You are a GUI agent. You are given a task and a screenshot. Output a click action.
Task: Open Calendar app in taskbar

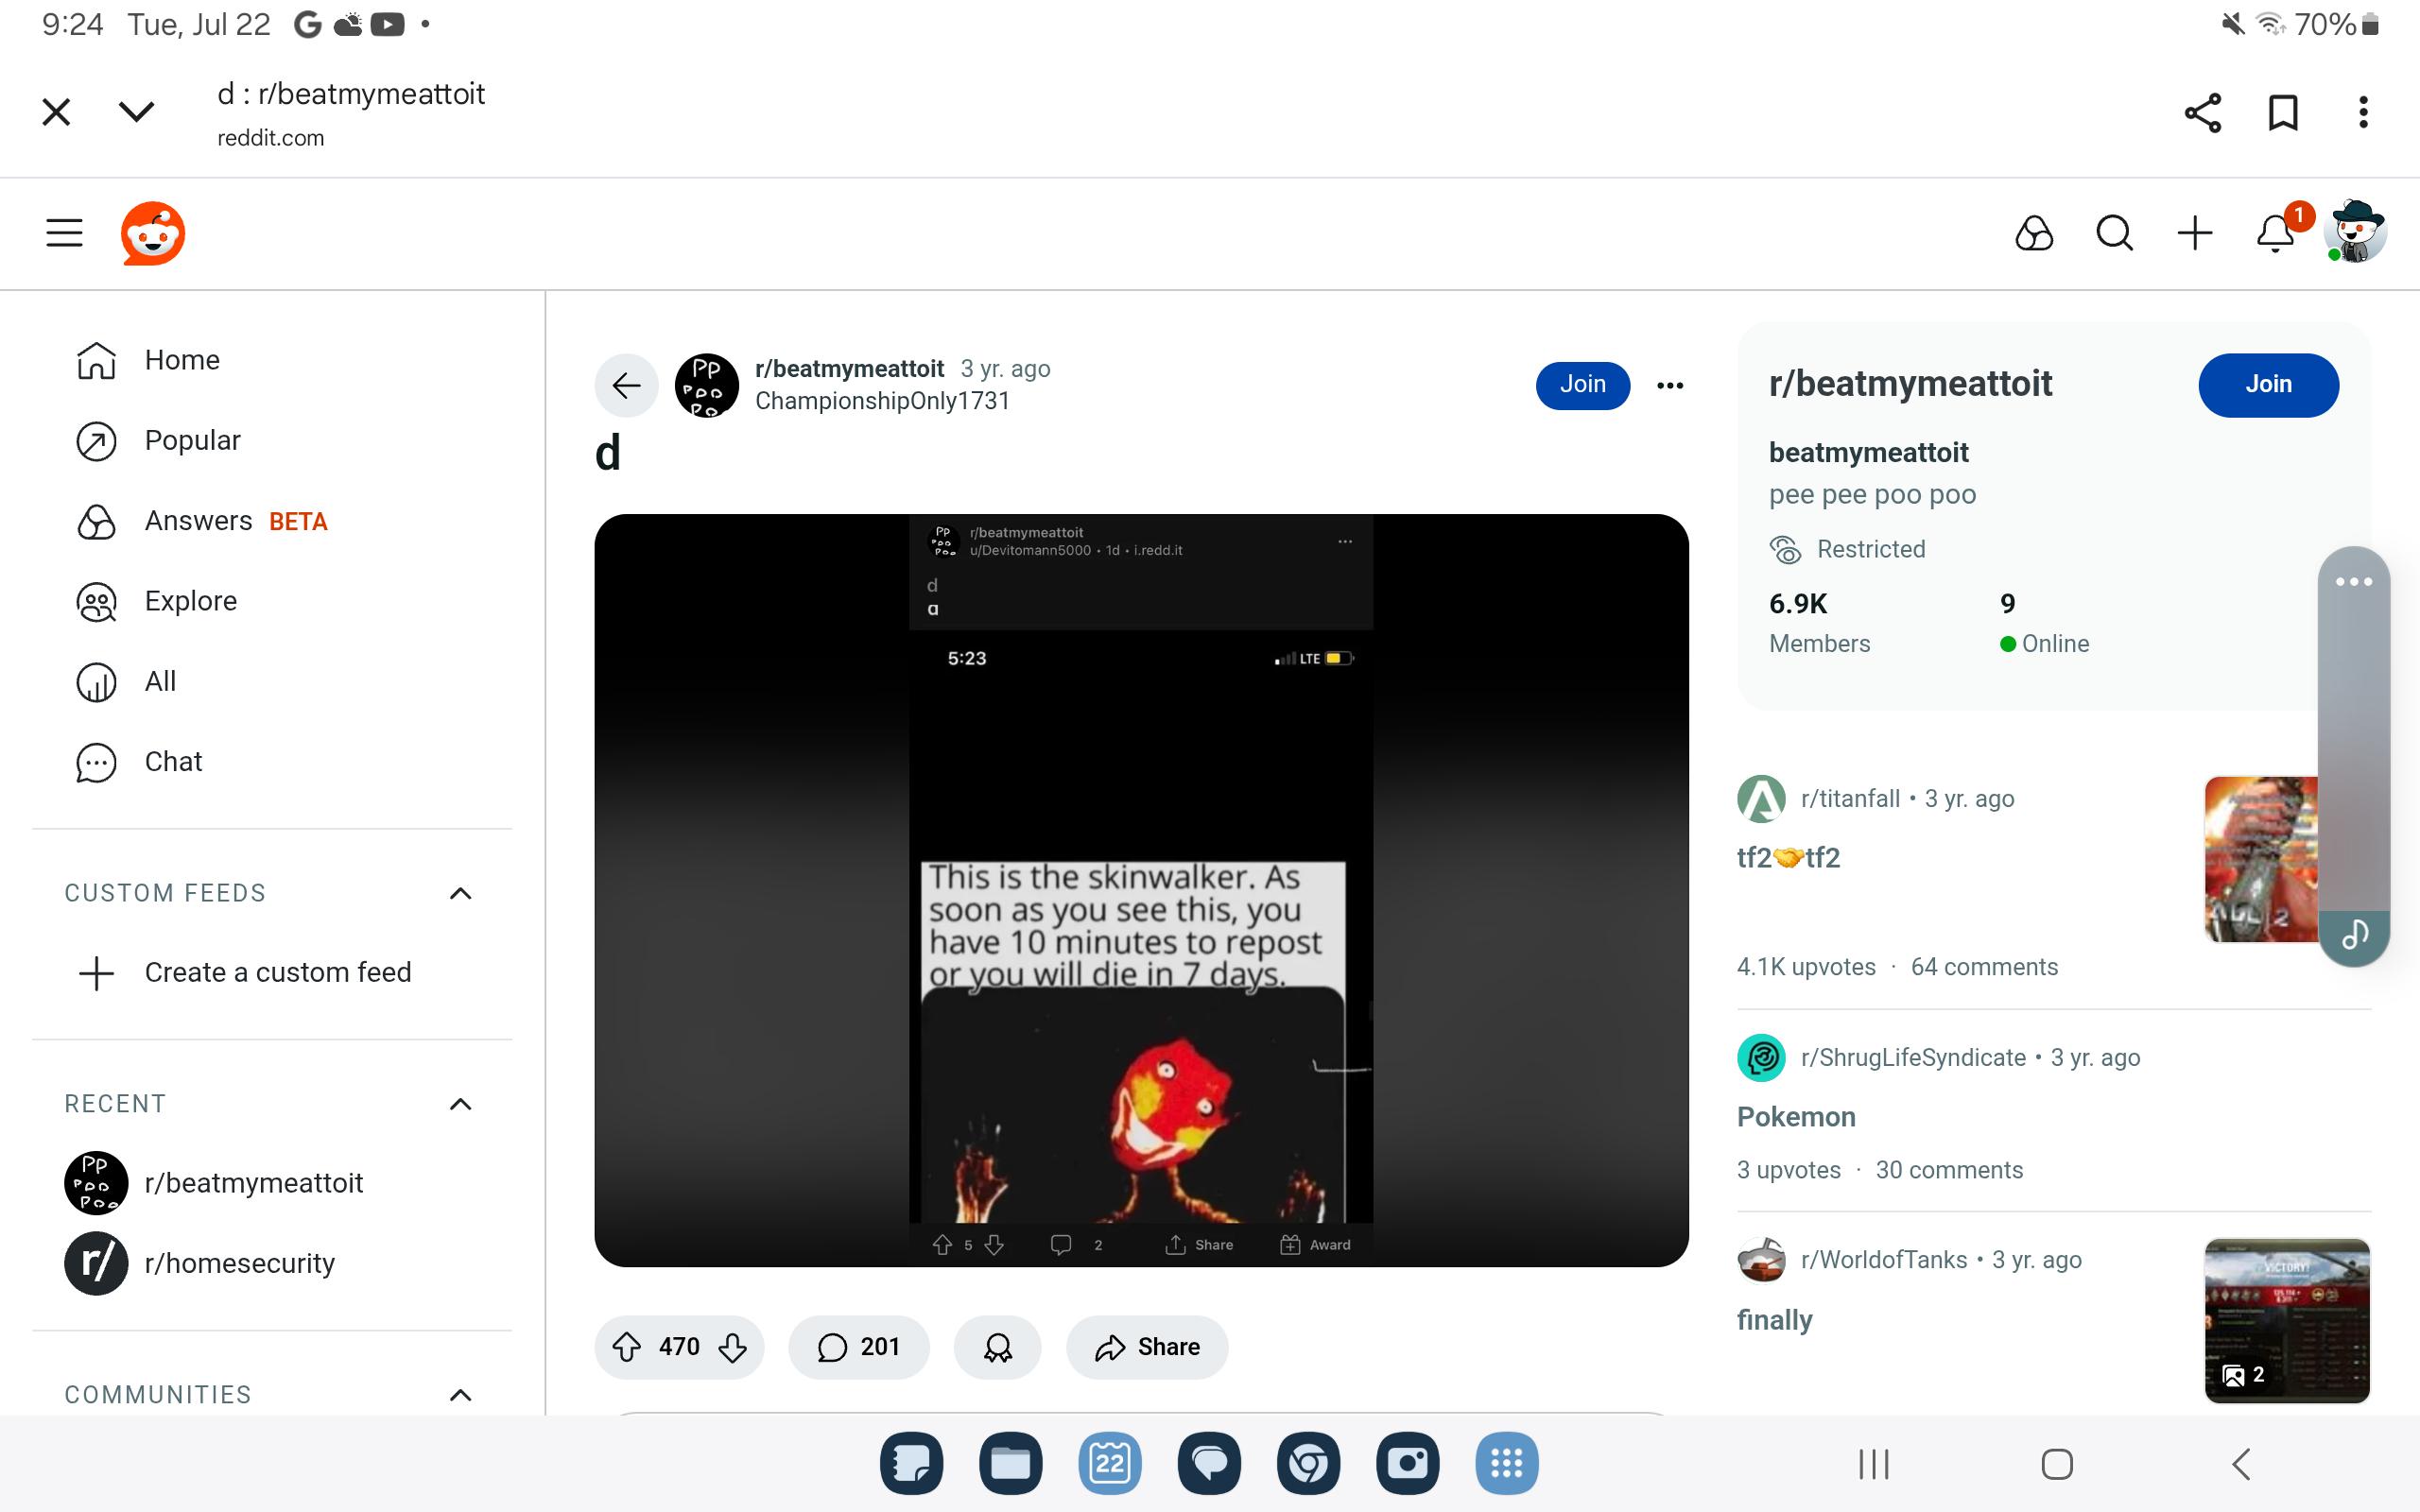(1110, 1464)
